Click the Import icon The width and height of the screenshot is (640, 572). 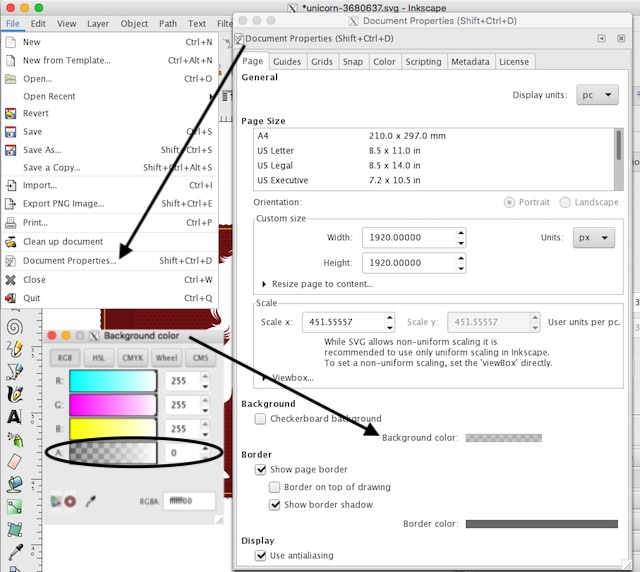11,185
